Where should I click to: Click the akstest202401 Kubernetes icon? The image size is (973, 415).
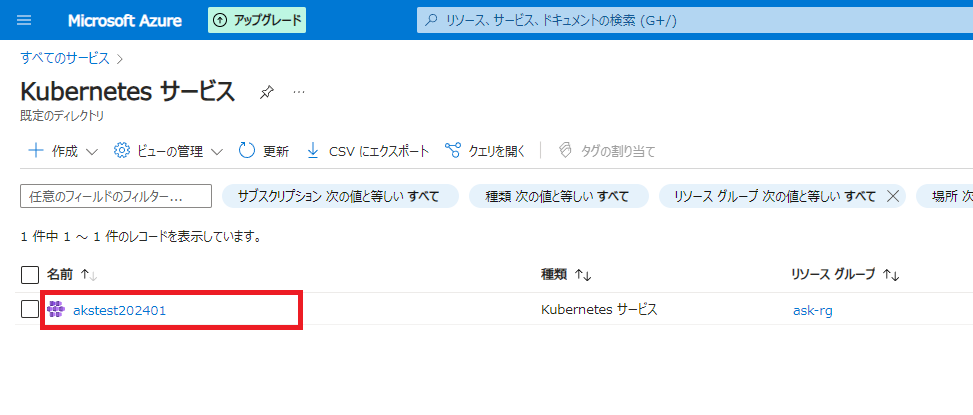[56, 309]
